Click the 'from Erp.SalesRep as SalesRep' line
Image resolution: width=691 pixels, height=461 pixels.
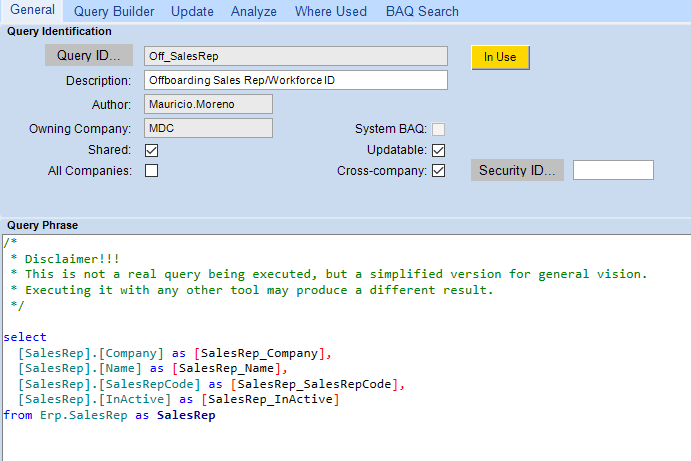(109, 415)
